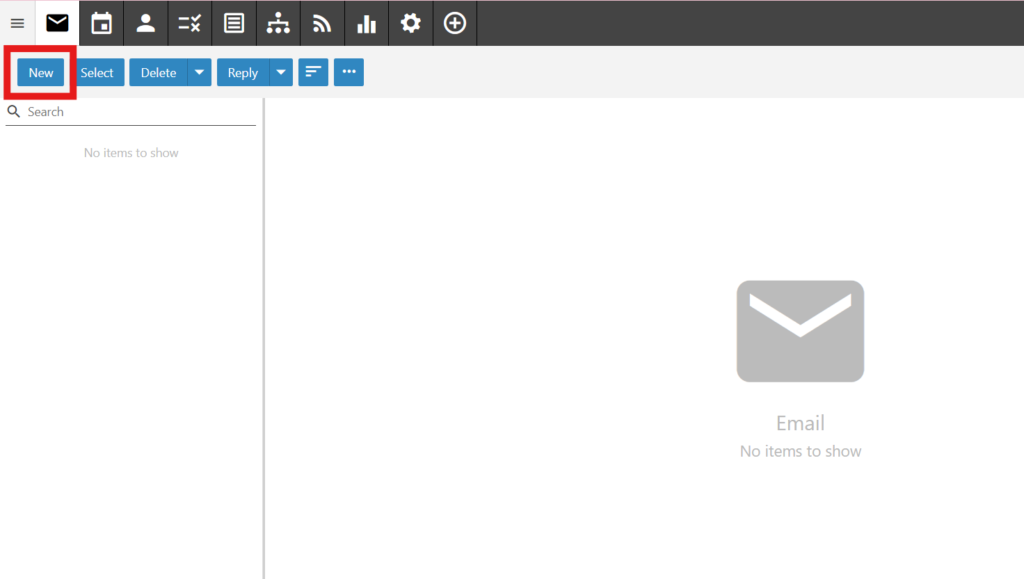
Task: Open the Calendar section
Action: pos(101,23)
